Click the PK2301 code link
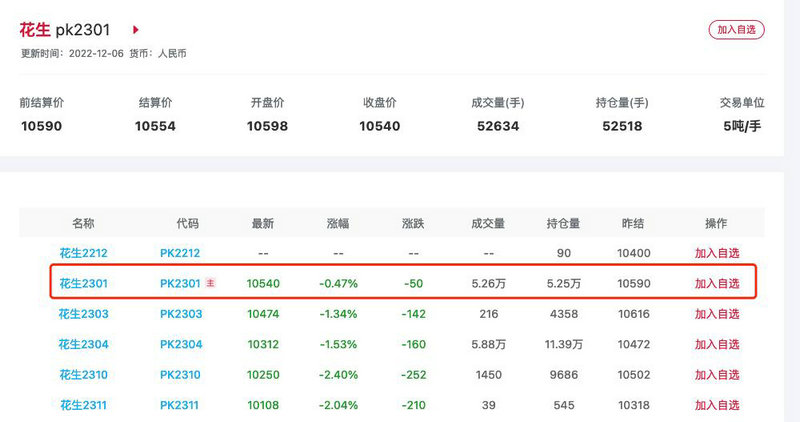This screenshot has width=800, height=422. (180, 283)
